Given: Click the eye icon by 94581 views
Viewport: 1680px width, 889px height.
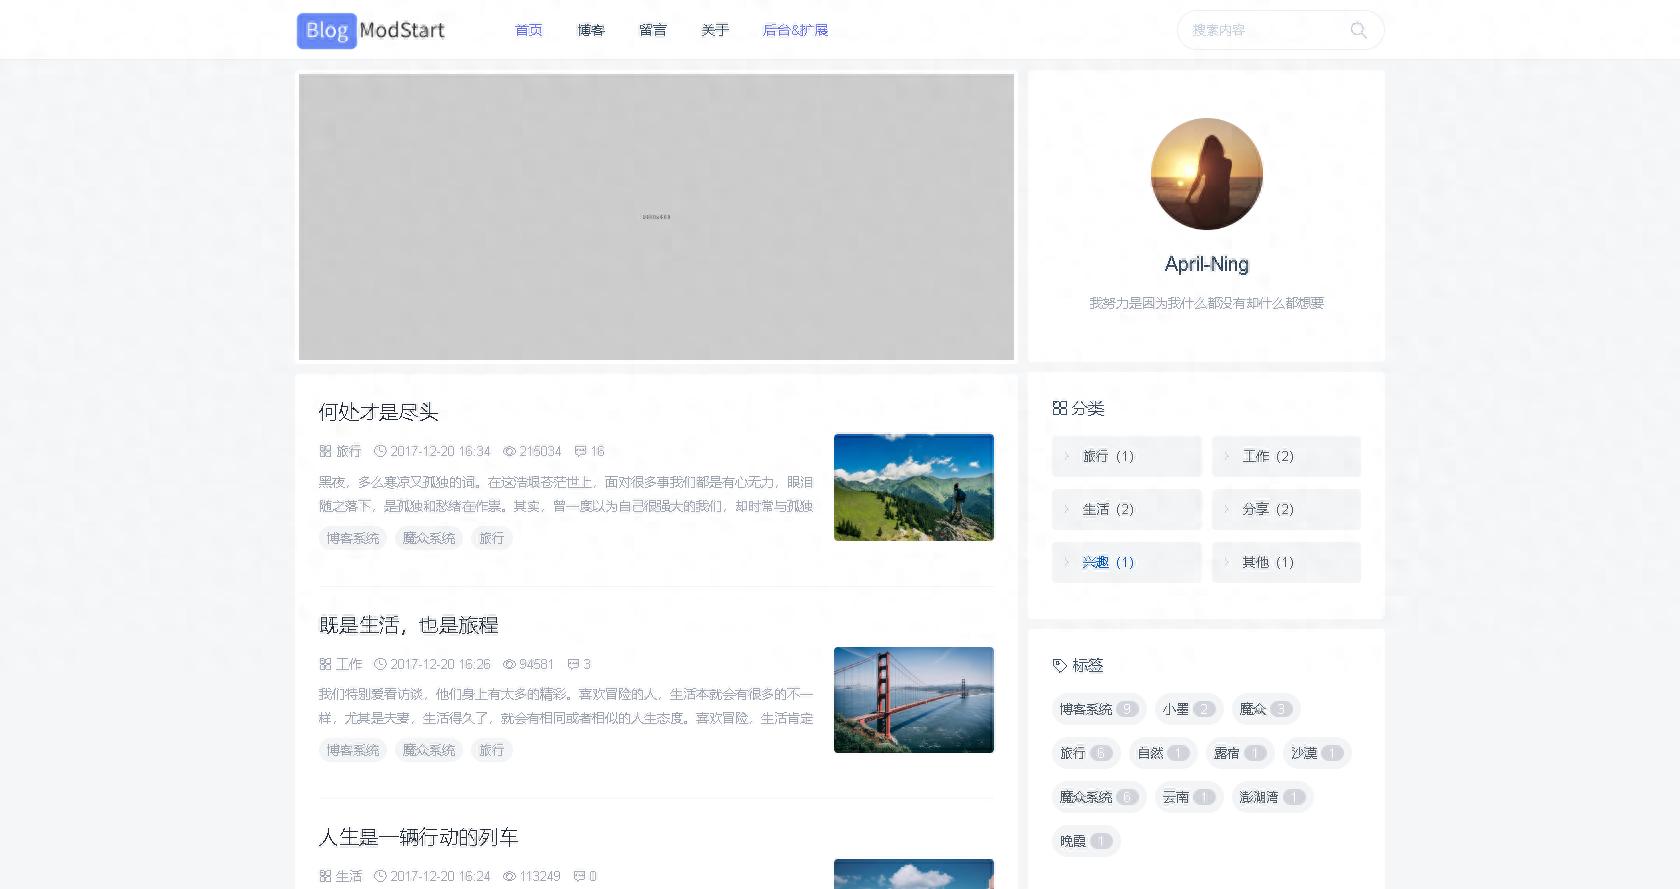Looking at the screenshot, I should coord(509,664).
